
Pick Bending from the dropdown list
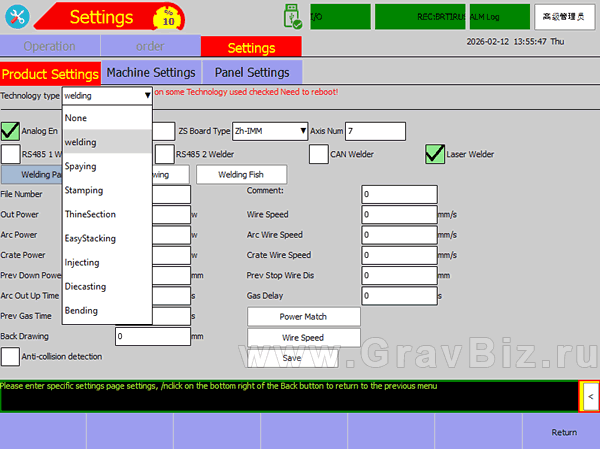[x=81, y=311]
